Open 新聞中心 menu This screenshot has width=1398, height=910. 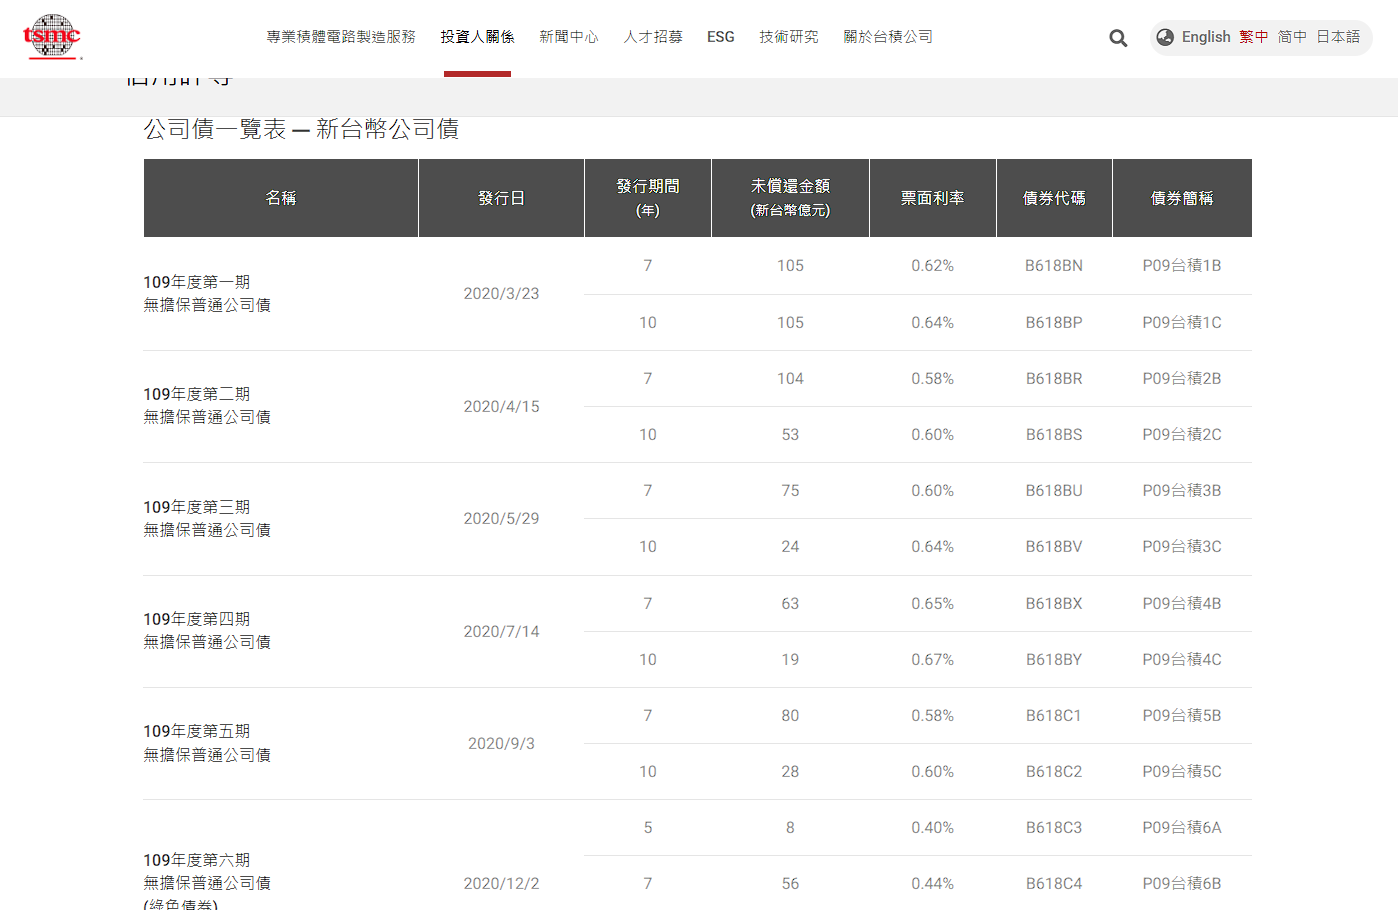click(568, 37)
